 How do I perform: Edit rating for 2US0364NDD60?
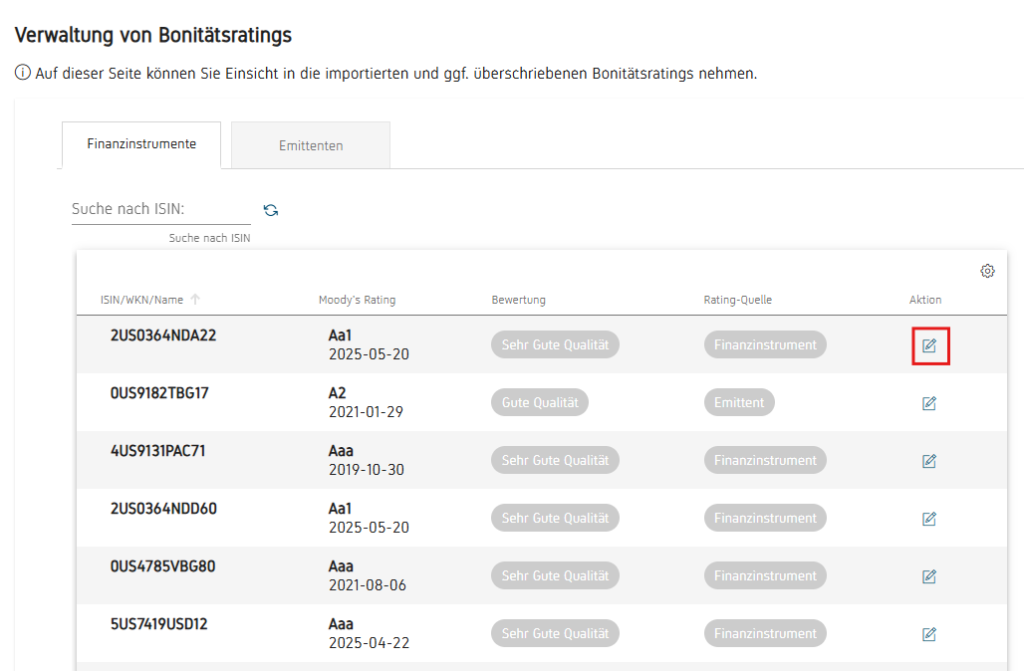(929, 519)
